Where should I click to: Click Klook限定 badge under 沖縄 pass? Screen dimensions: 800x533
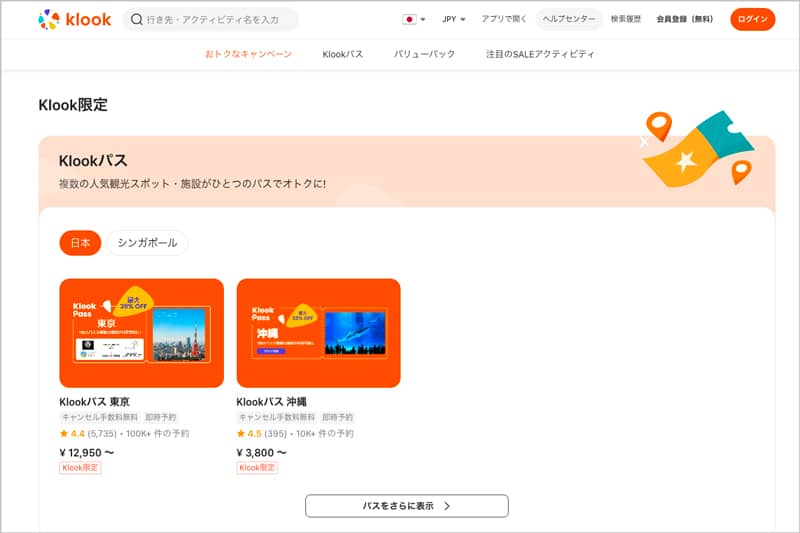pos(257,468)
